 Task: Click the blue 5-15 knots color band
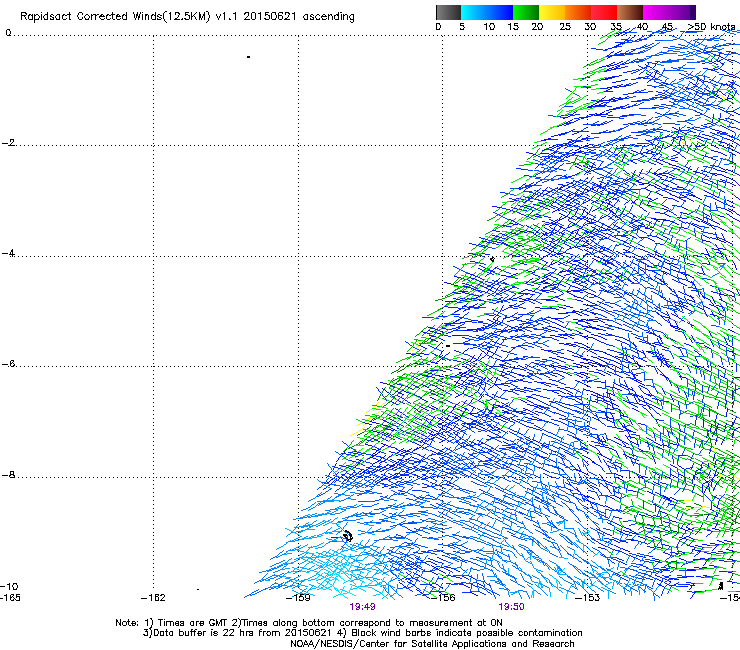point(487,12)
